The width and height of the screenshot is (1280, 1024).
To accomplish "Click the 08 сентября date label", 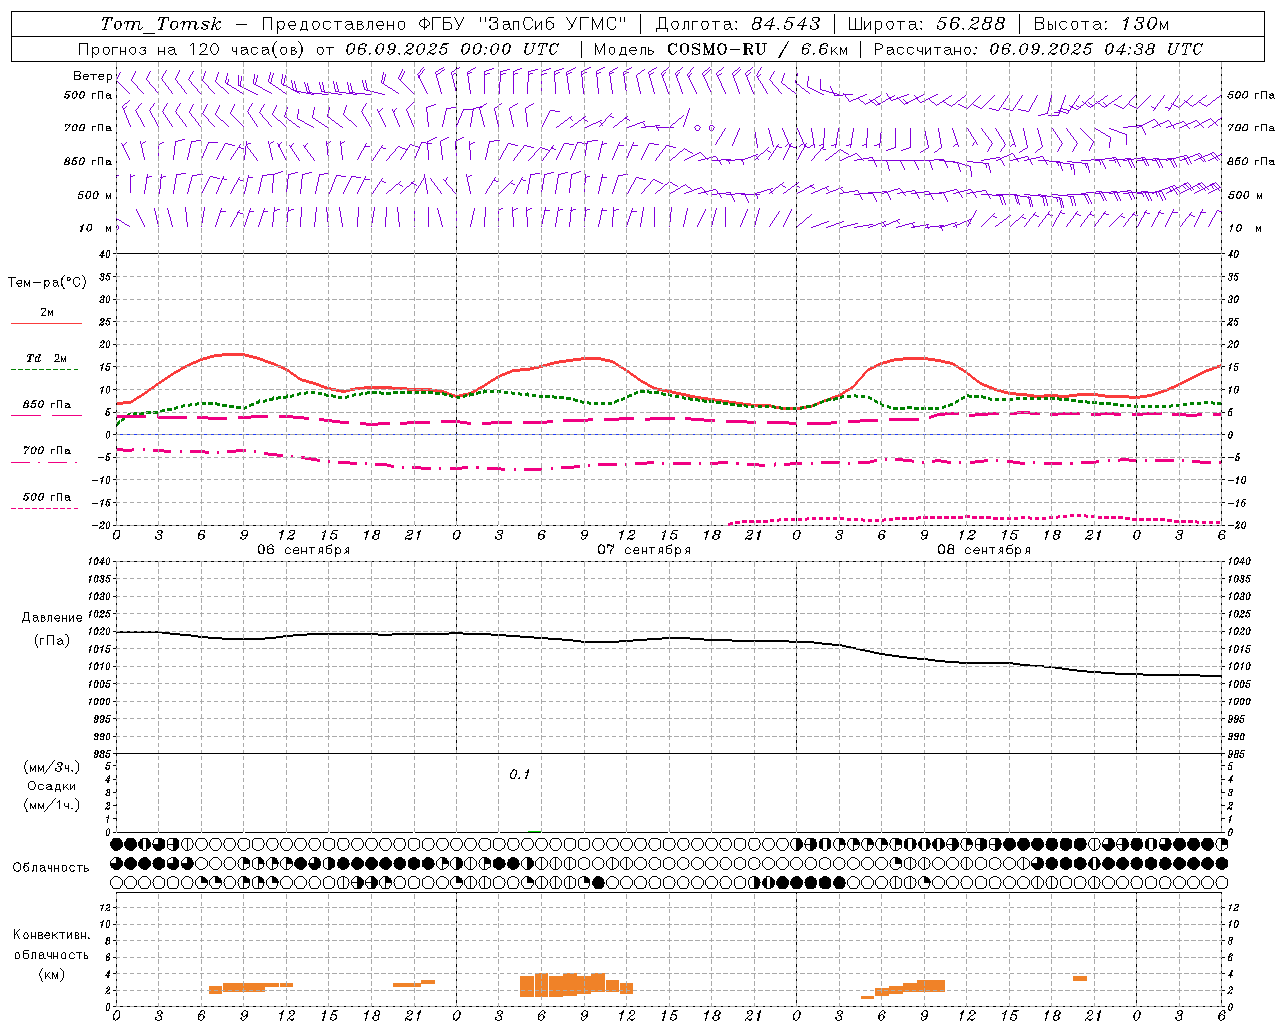I will 983,550.
